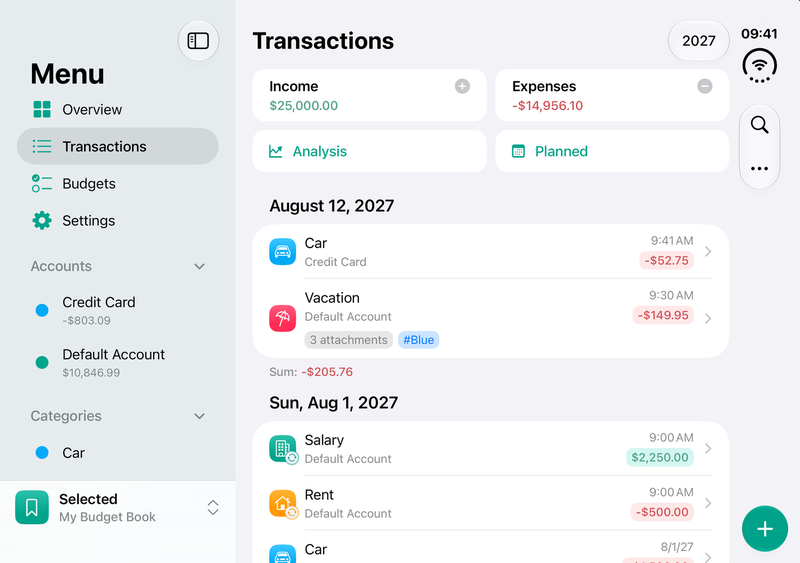Click the blue Car icon at 9:41 AM
This screenshot has width=800, height=563.
(x=283, y=252)
